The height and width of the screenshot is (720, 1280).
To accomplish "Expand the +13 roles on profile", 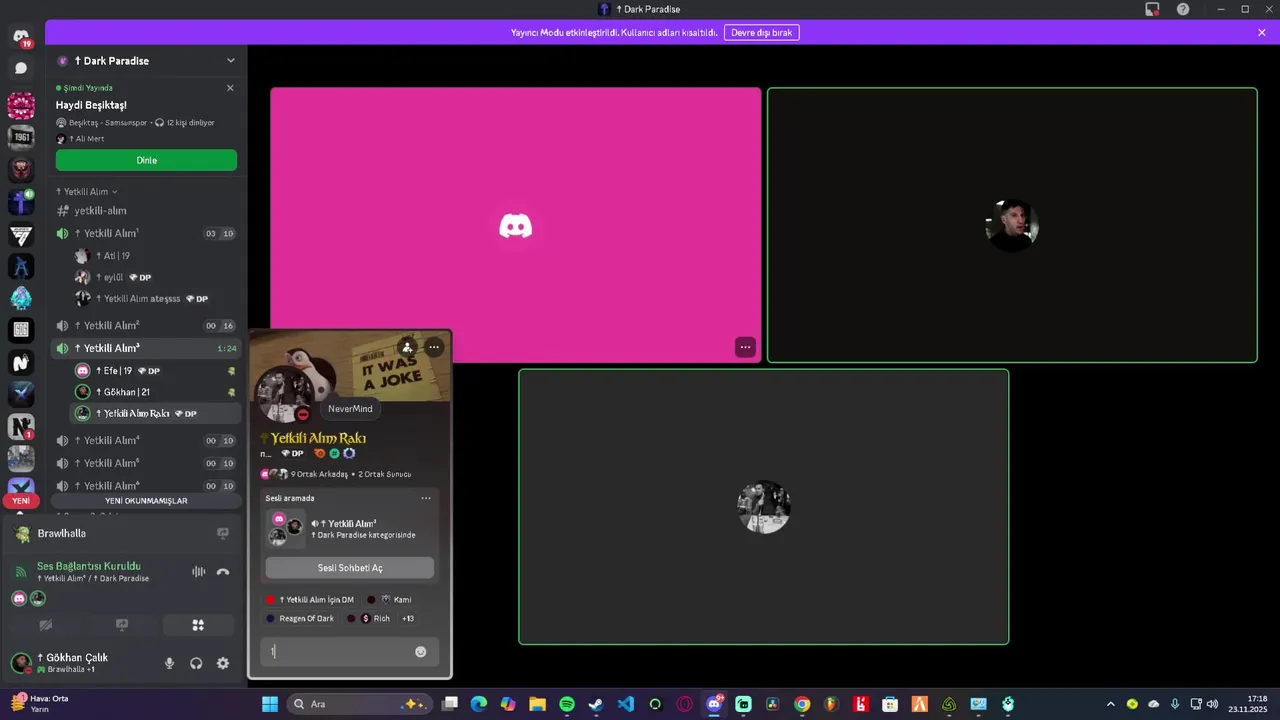I will (x=408, y=619).
